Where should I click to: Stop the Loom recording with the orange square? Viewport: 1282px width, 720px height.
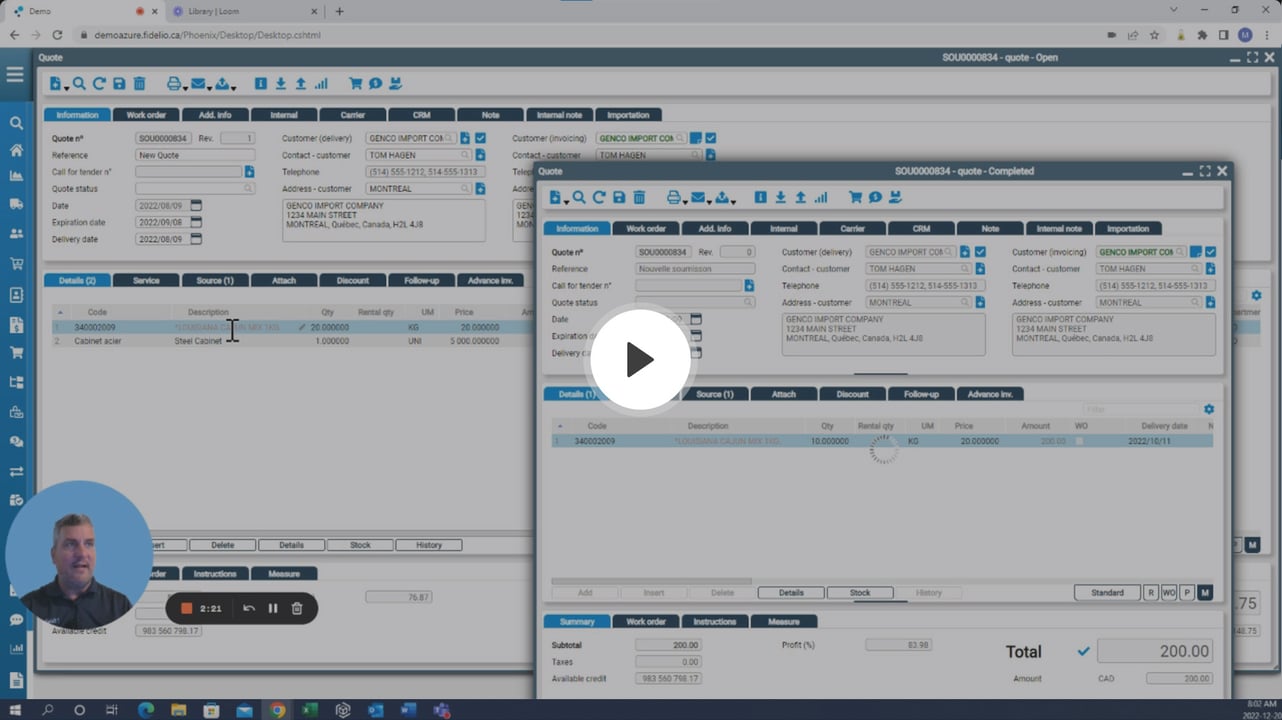point(186,608)
